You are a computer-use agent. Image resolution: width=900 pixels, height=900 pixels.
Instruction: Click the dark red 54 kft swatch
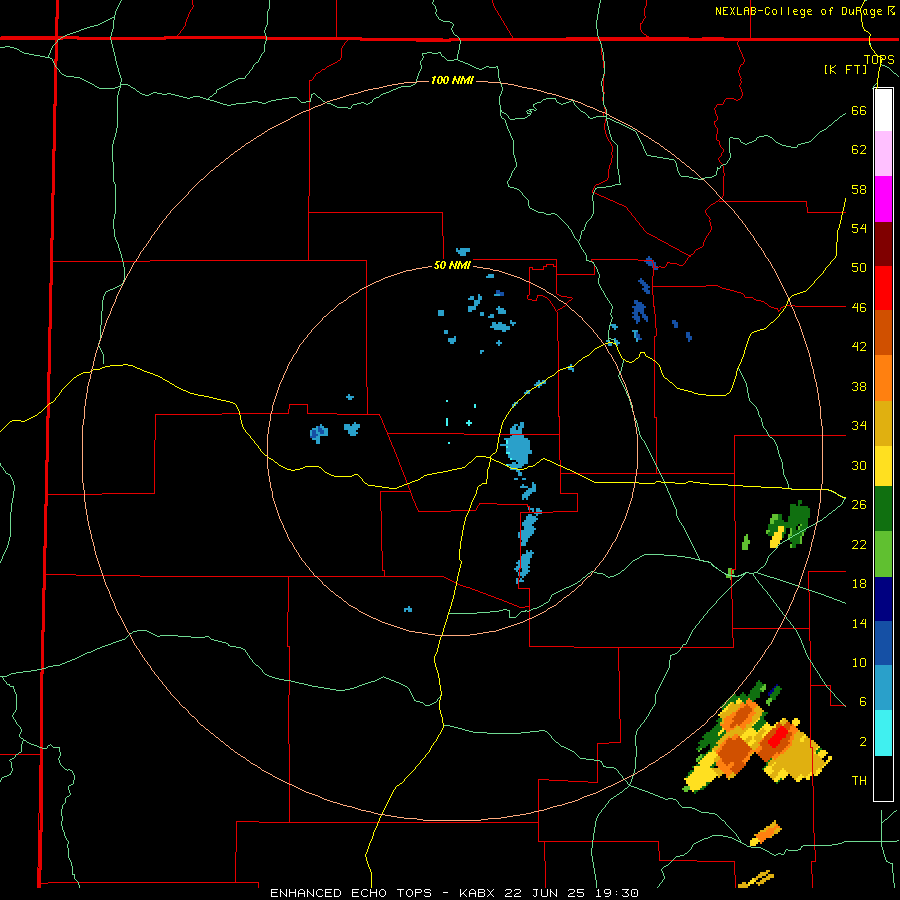click(883, 244)
